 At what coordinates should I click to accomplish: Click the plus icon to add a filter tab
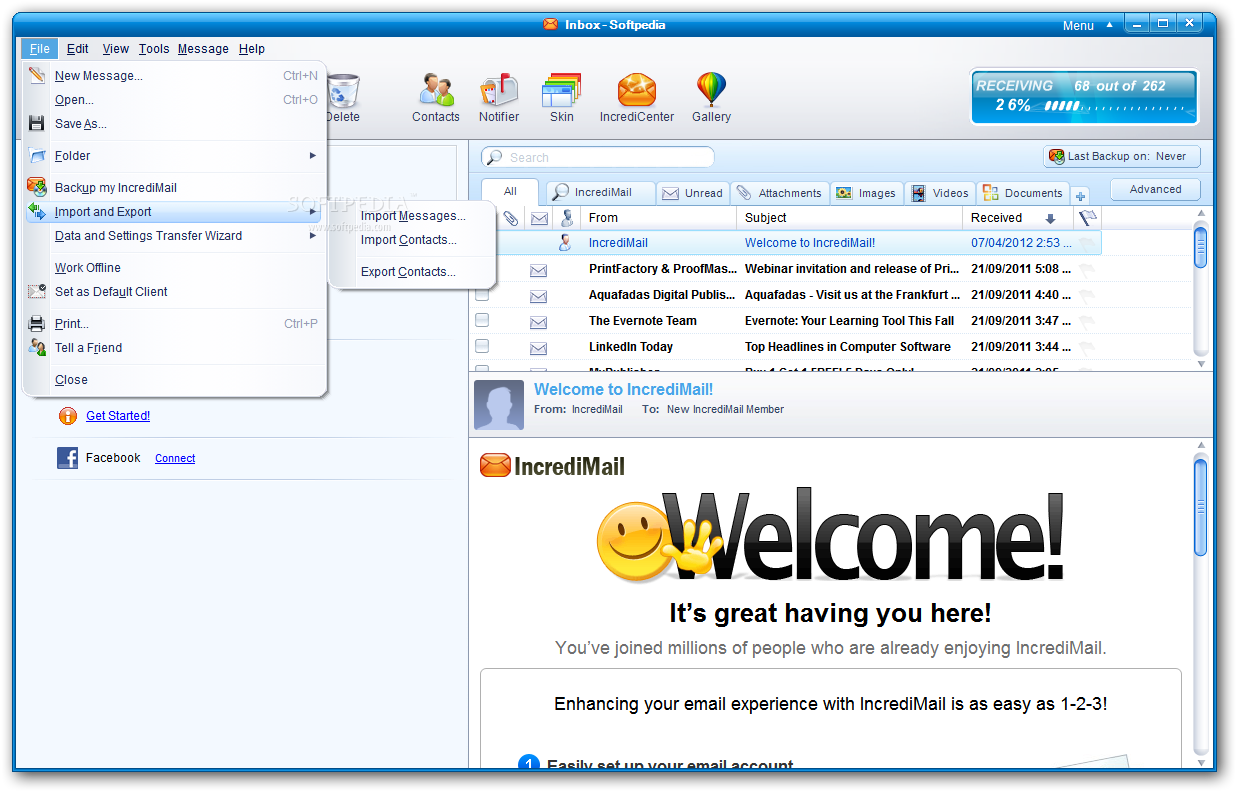[x=1080, y=195]
